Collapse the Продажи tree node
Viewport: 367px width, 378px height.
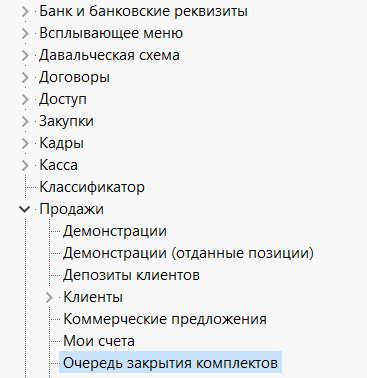[x=24, y=209]
